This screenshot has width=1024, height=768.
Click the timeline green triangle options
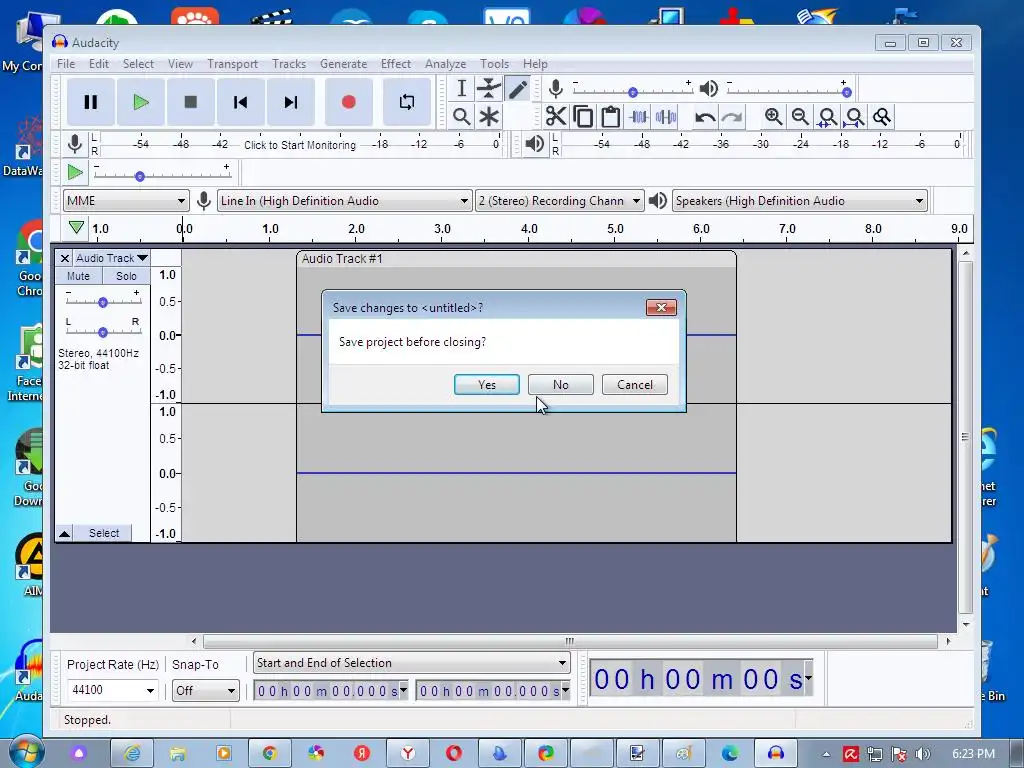point(76,228)
